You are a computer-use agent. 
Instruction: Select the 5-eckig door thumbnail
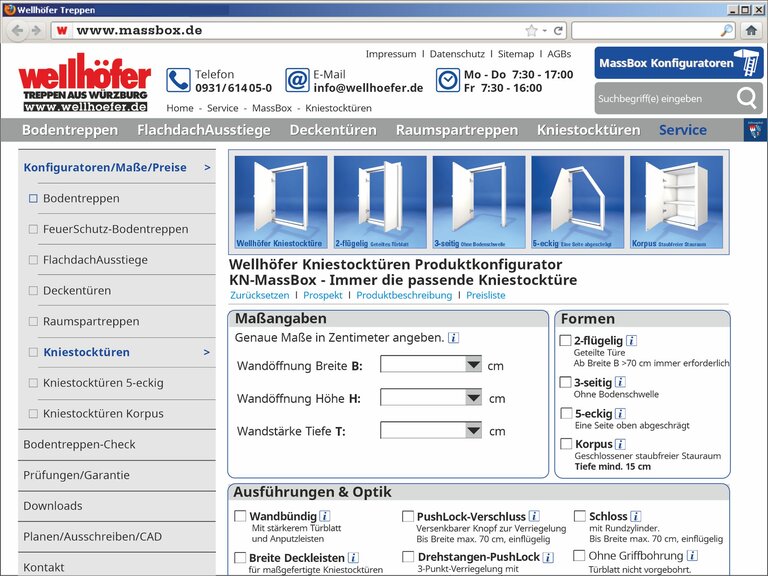(577, 202)
